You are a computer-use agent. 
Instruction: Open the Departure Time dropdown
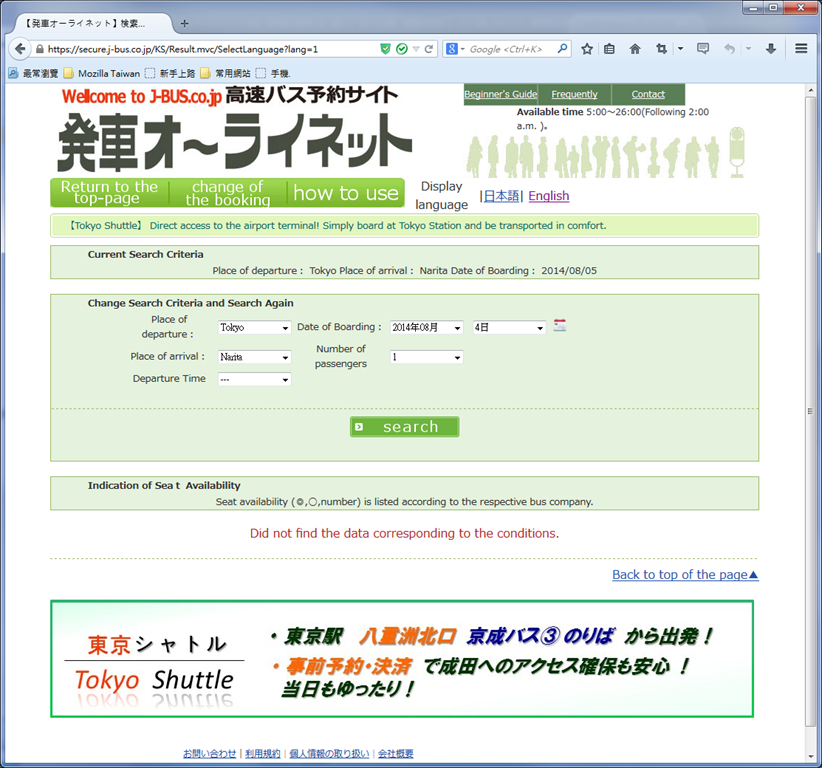tap(254, 380)
